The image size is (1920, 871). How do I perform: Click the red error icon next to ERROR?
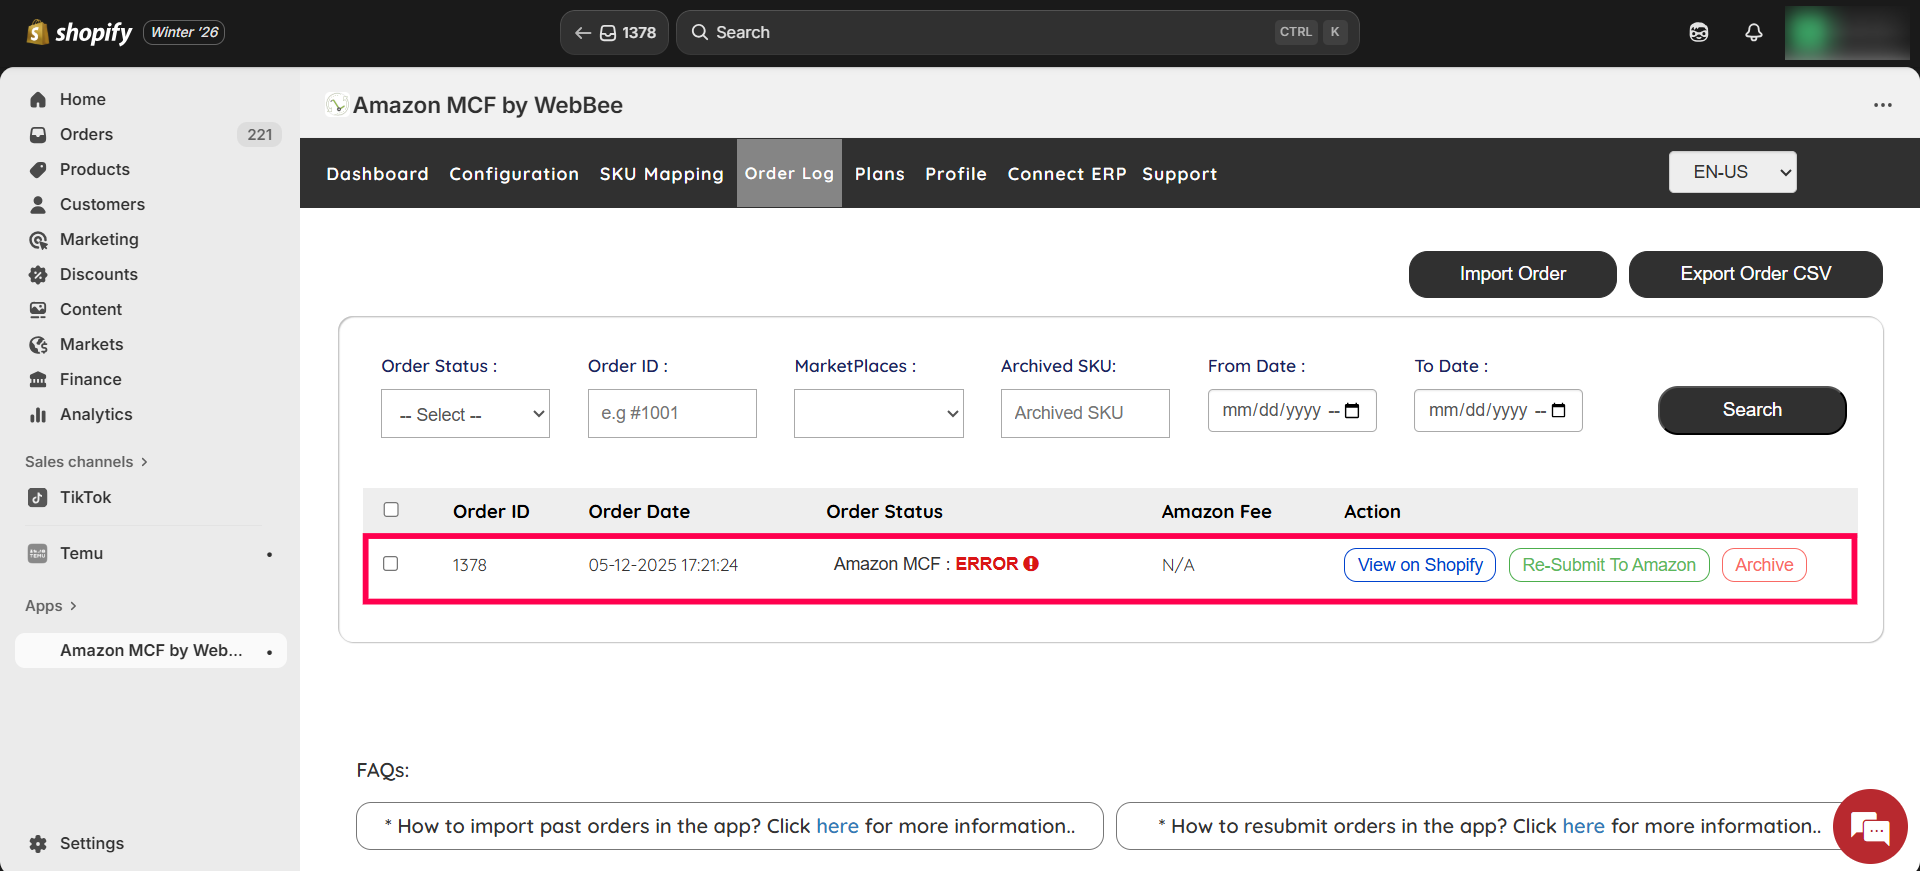(1031, 564)
